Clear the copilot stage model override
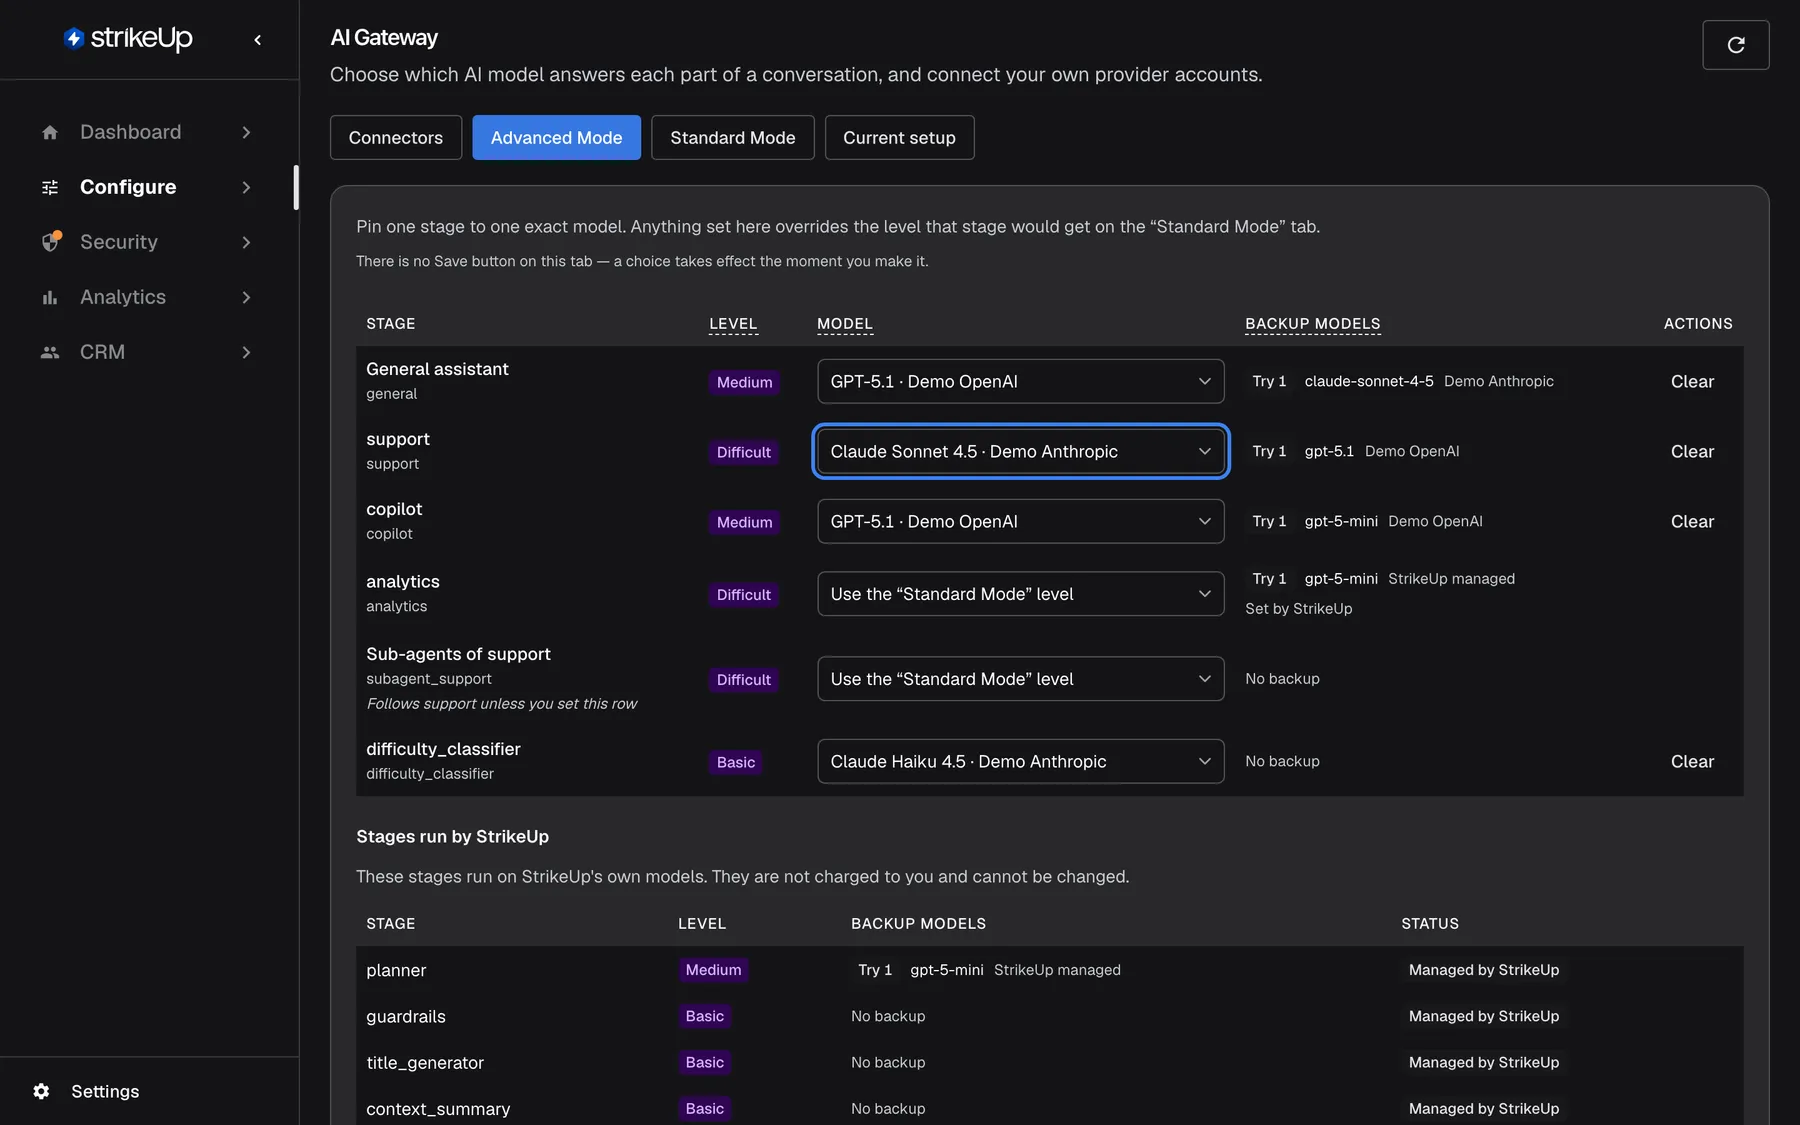1800x1125 pixels. [x=1692, y=521]
